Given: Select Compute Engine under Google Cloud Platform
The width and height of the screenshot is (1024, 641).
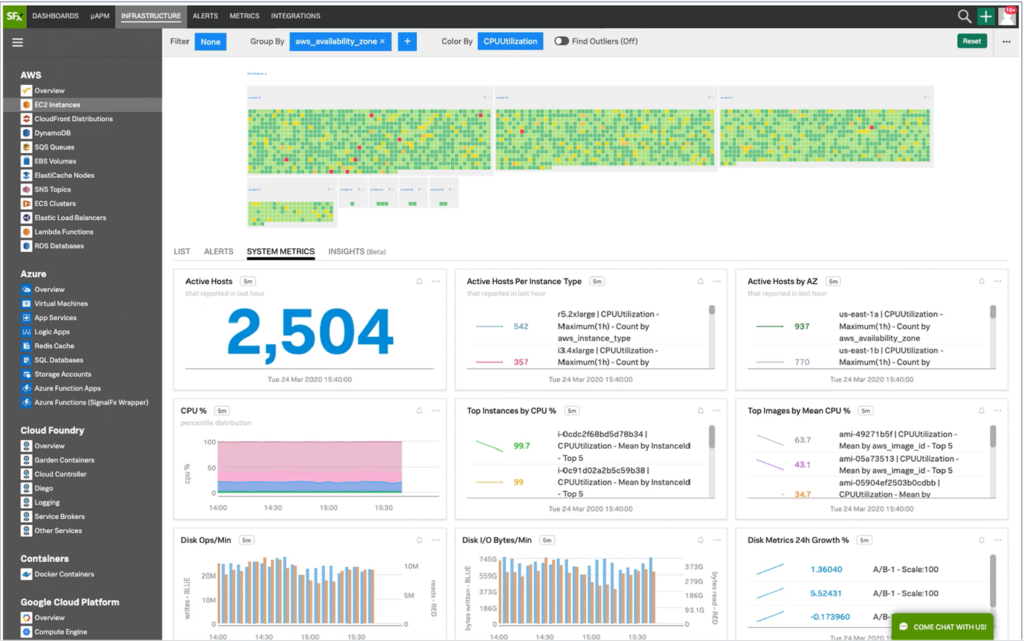Looking at the screenshot, I should click(x=63, y=631).
